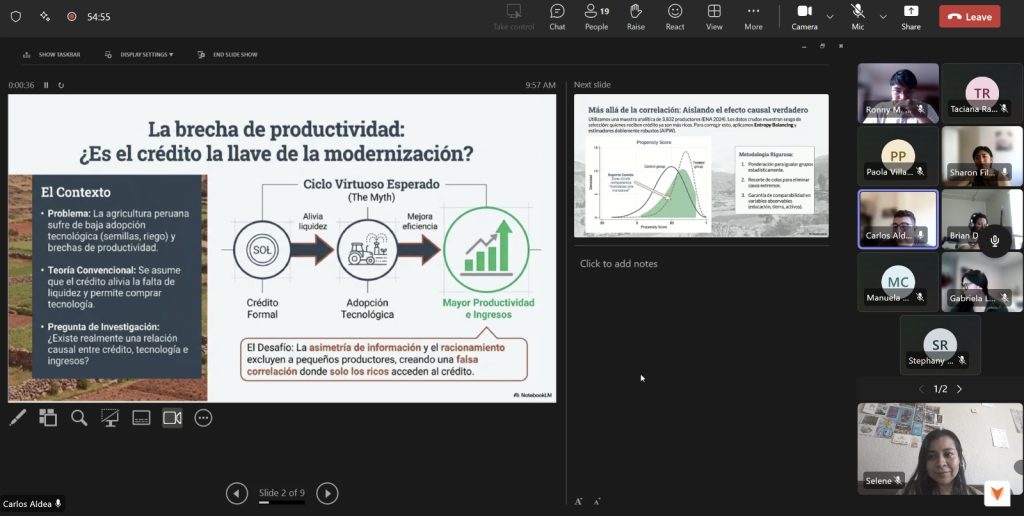Expand microphone options arrow next to Mic
The image size is (1024, 516).
tap(882, 17)
